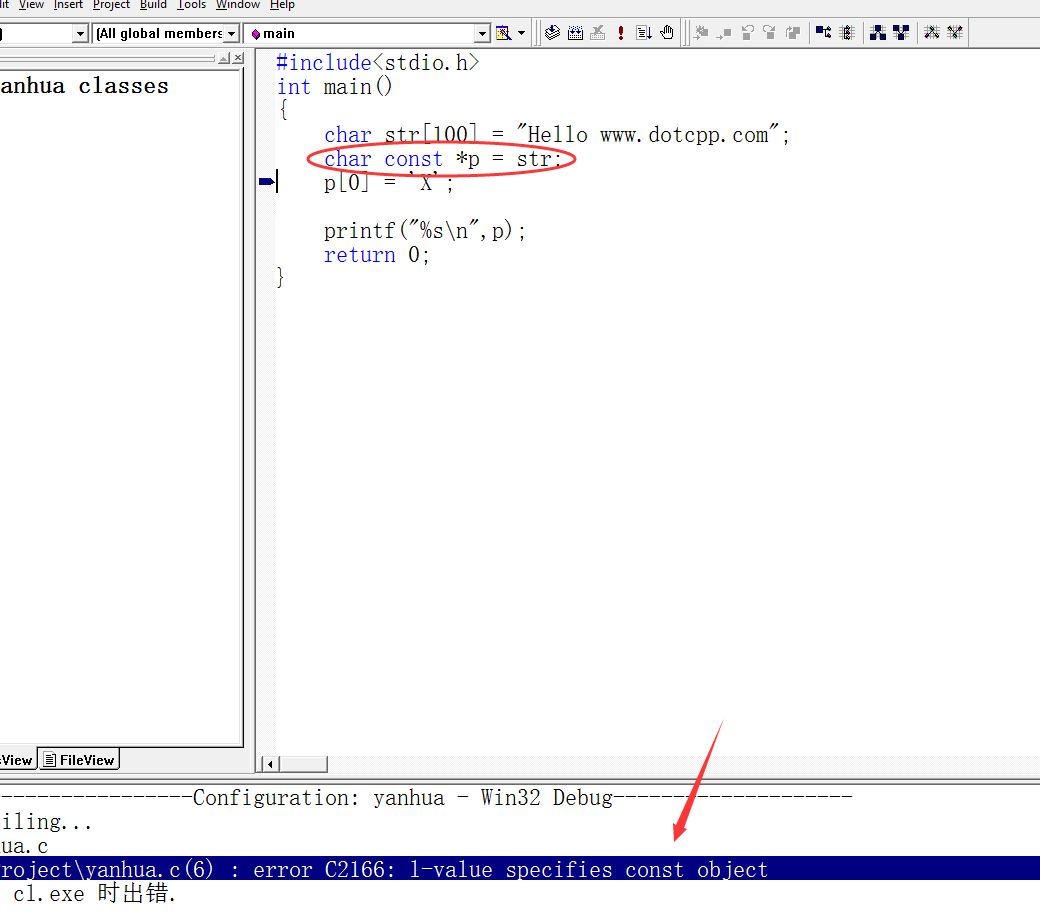Toggle breakpoint with the hand icon
The height and width of the screenshot is (913, 1040).
click(x=667, y=33)
